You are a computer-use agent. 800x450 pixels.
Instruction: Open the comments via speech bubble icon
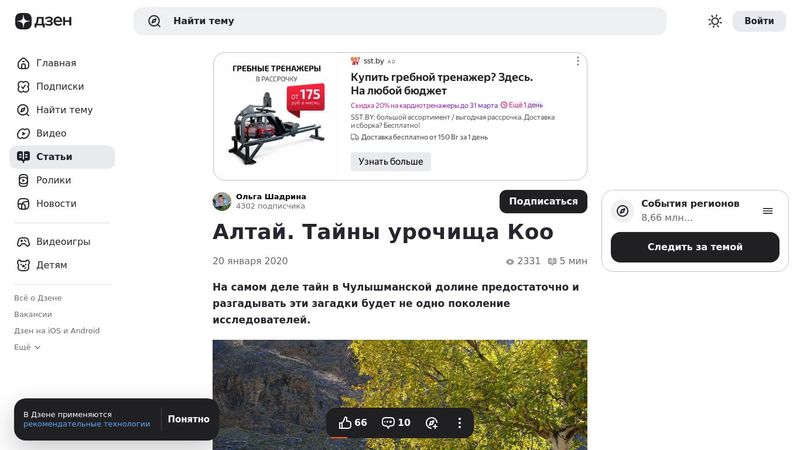pyautogui.click(x=388, y=423)
